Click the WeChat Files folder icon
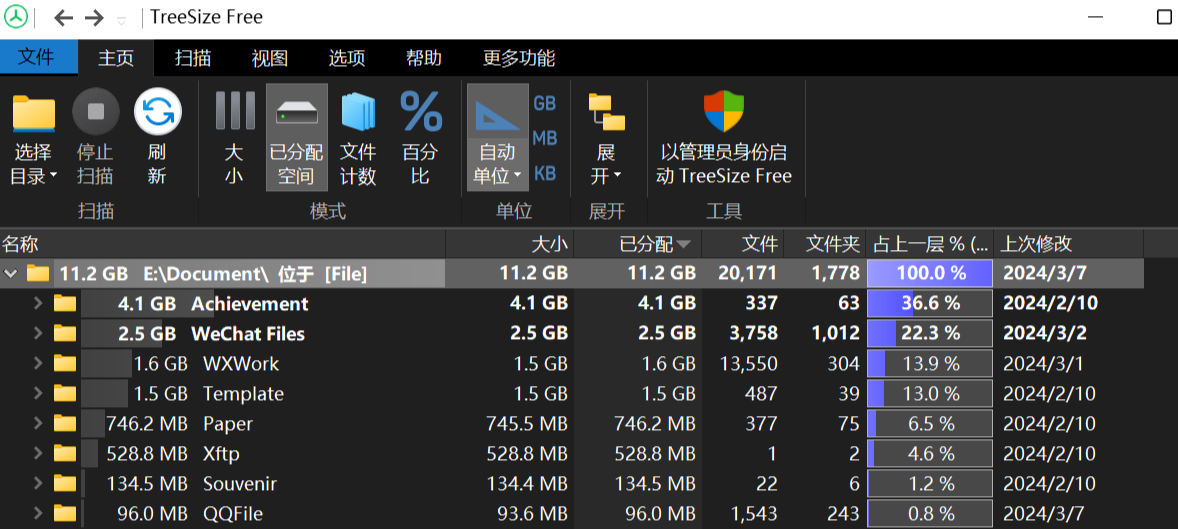Screen dimensions: 1178x529 coord(65,334)
